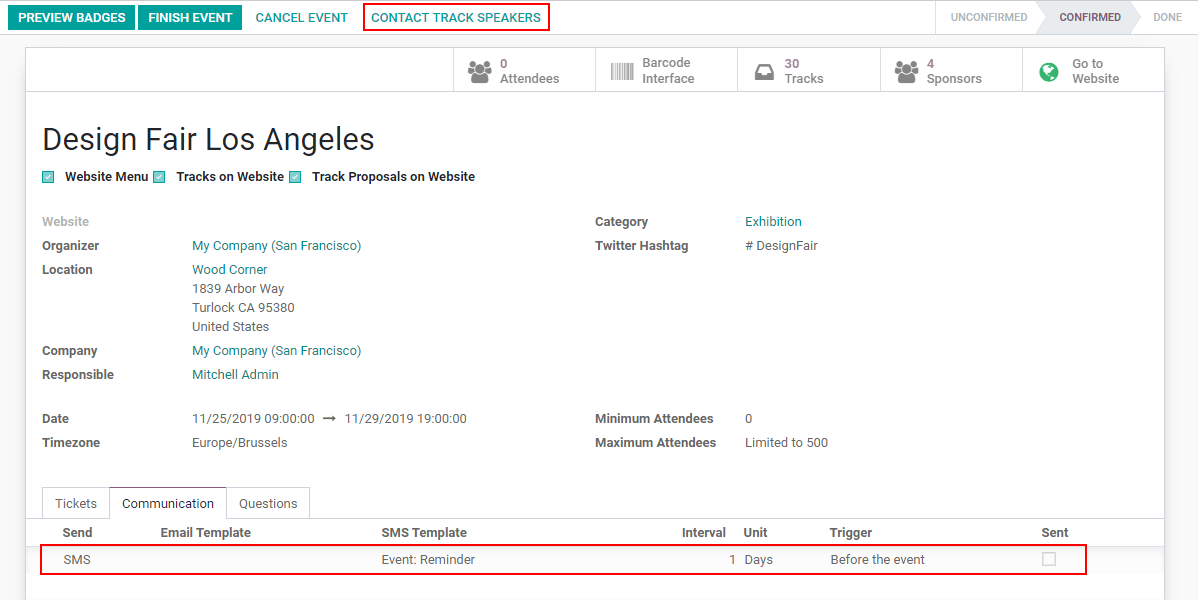The height and width of the screenshot is (600, 1198).
Task: Click the Attendees people icon
Action: click(480, 71)
